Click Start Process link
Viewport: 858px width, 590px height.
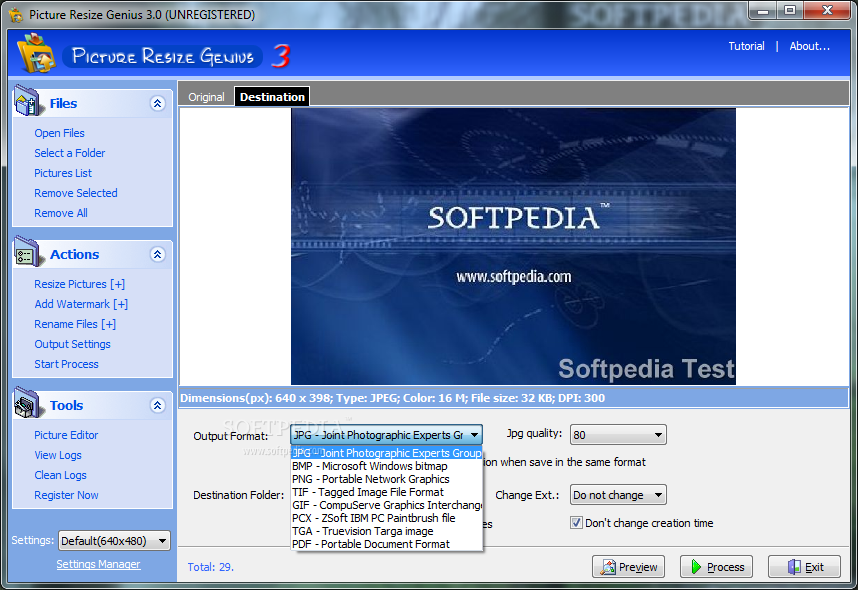[x=66, y=365]
